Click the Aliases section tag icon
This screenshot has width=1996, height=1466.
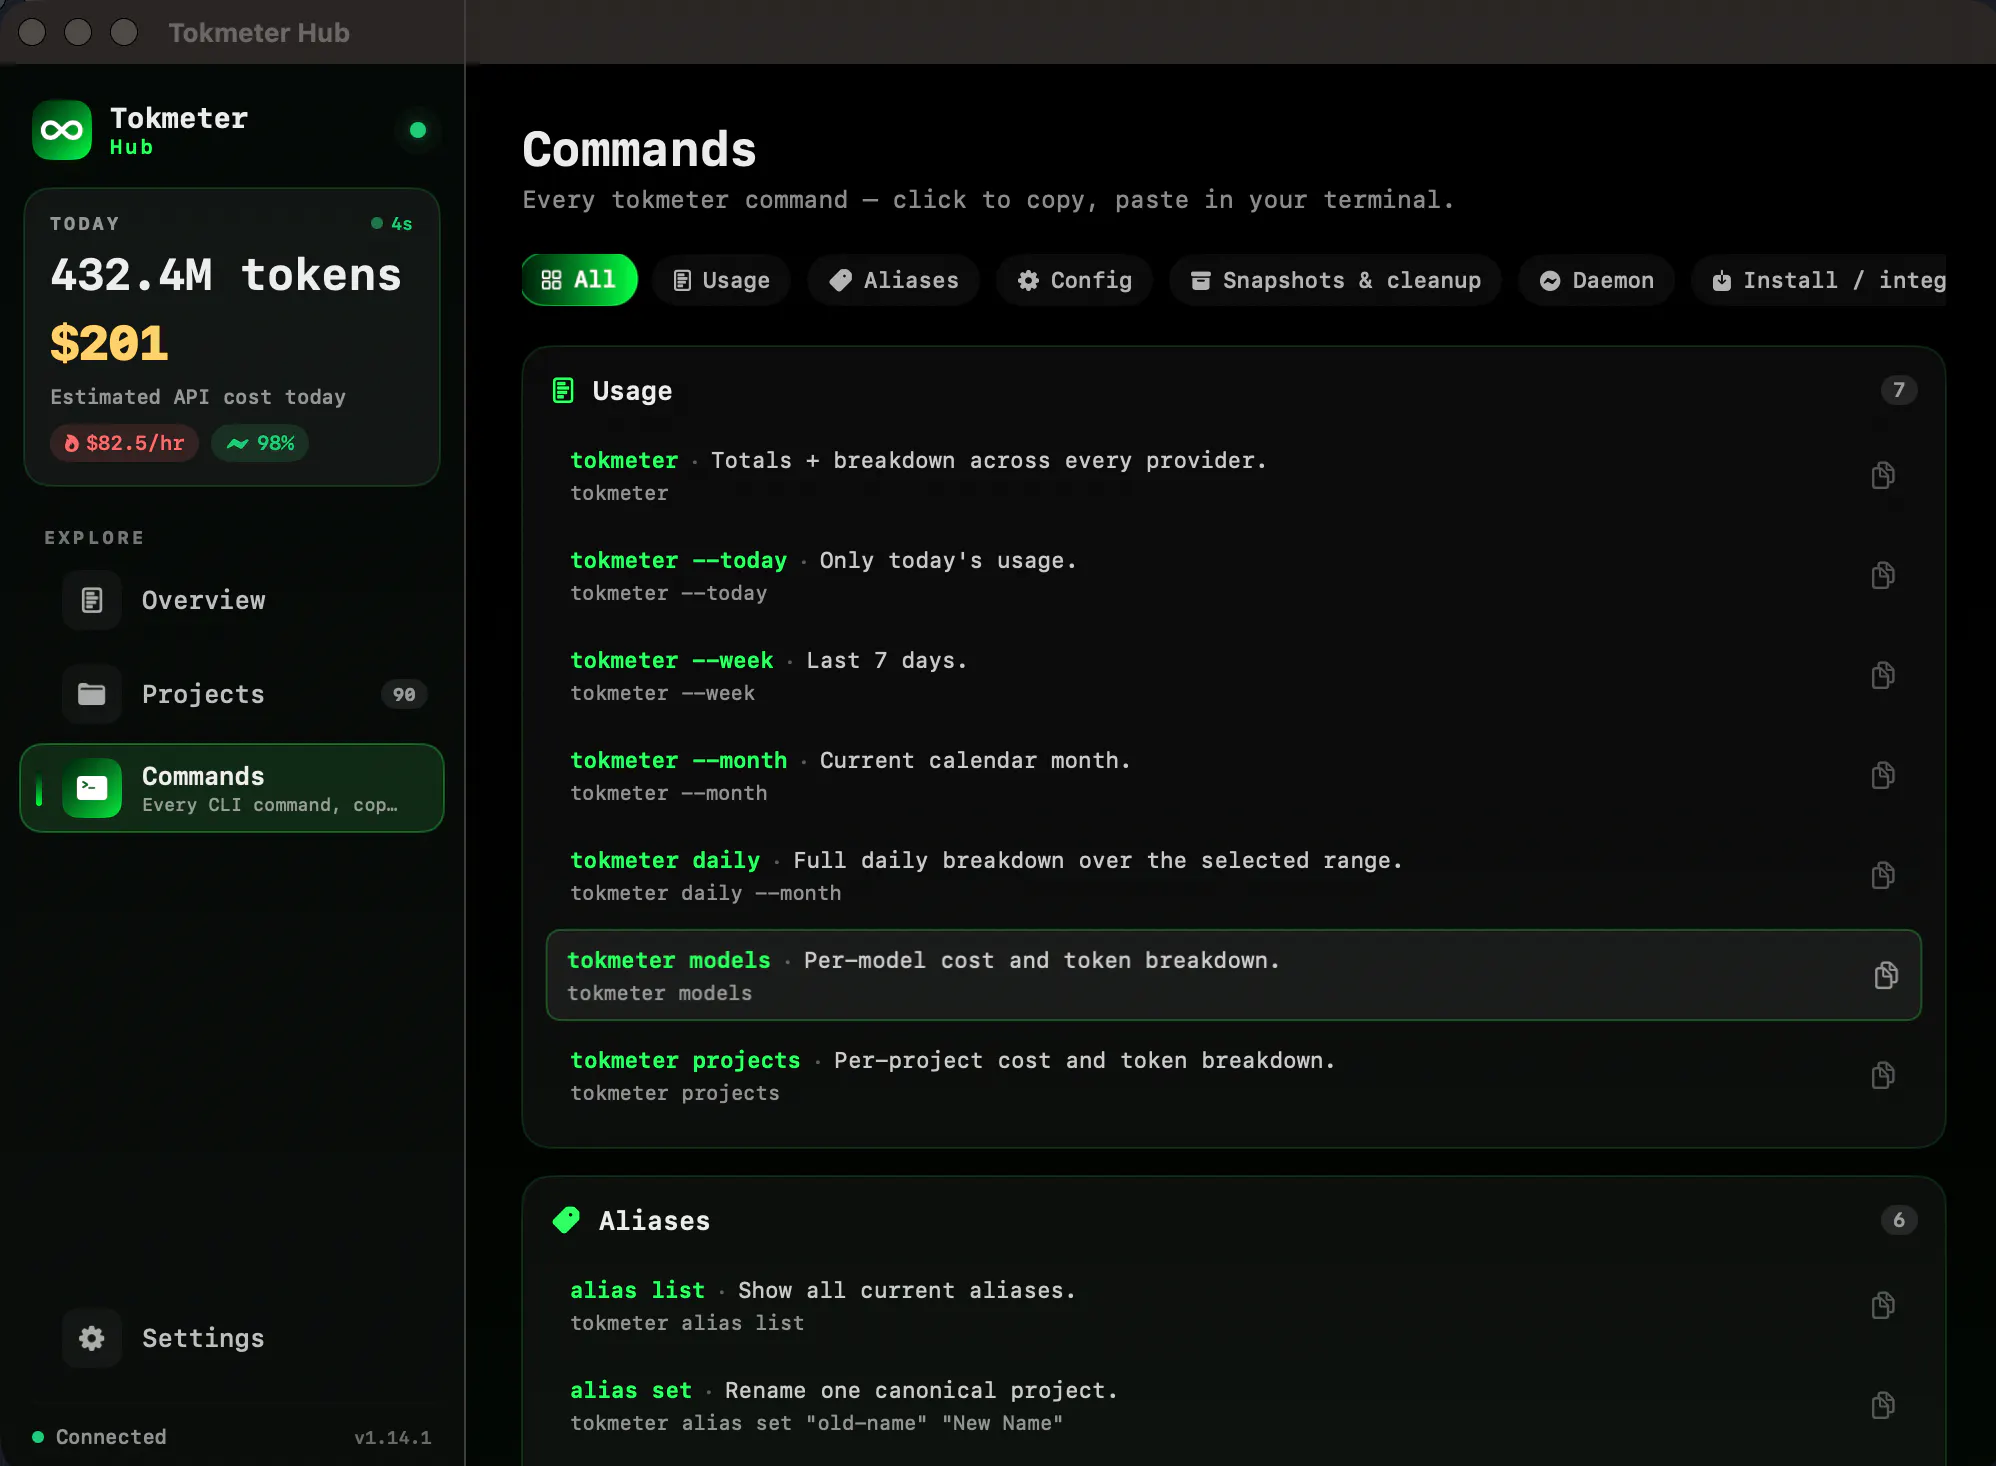[566, 1220]
